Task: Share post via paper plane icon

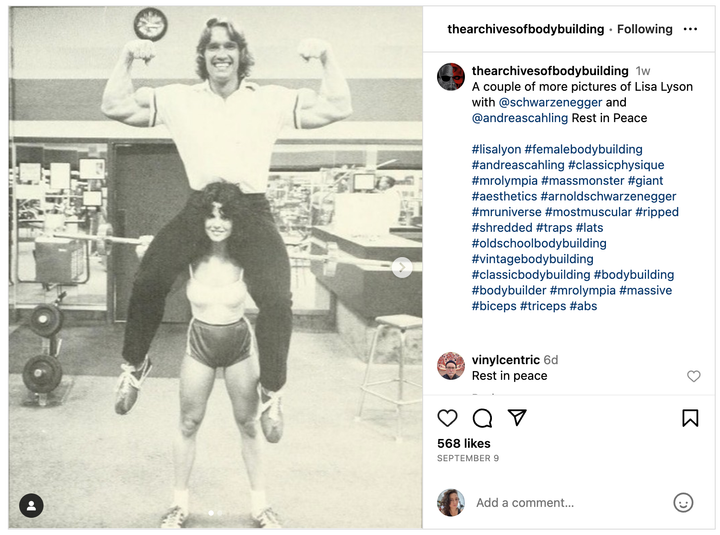Action: (x=517, y=417)
